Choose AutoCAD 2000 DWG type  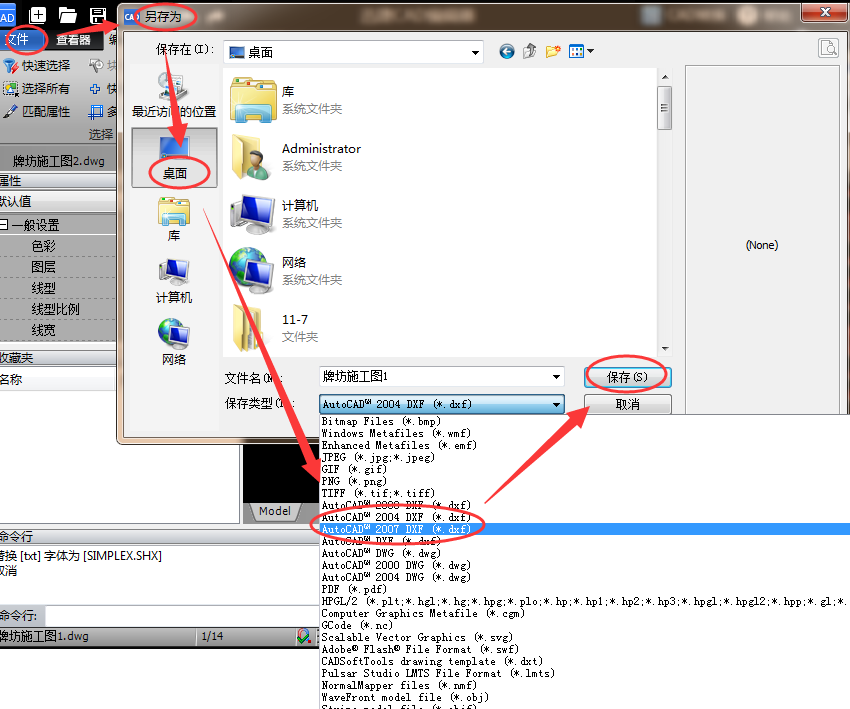[396, 565]
